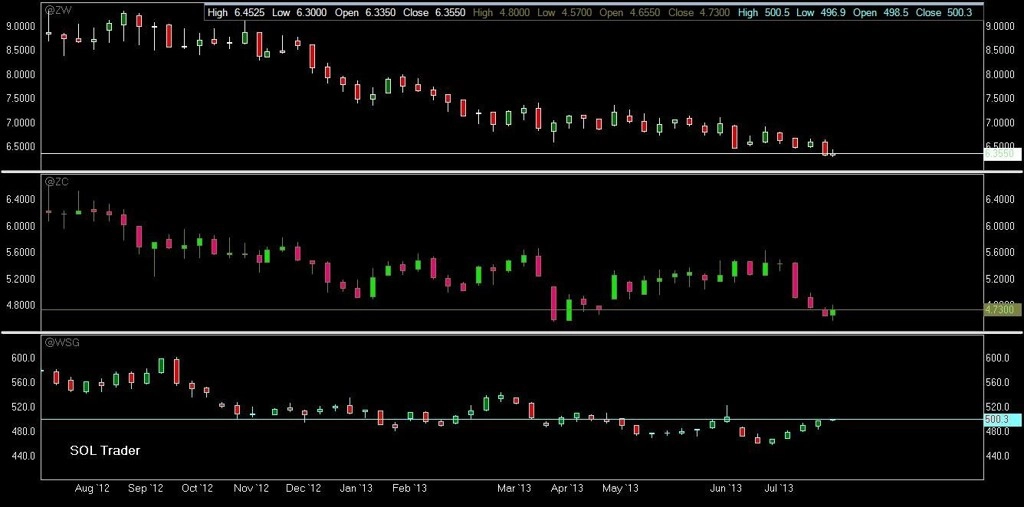The width and height of the screenshot is (1024, 507).
Task: Click 7.5000 on the ZW right price axis
Action: 1002,99
